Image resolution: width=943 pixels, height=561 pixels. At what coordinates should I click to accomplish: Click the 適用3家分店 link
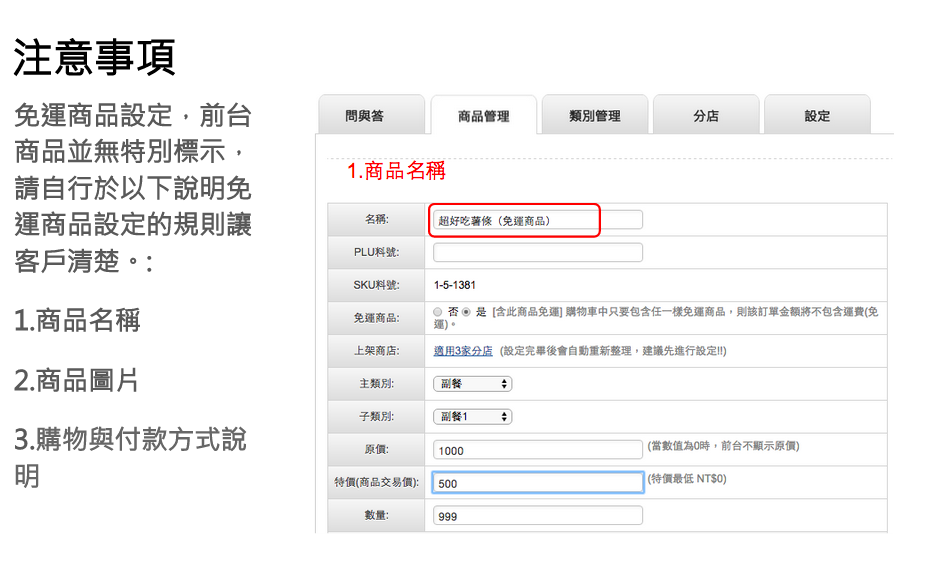tap(463, 351)
